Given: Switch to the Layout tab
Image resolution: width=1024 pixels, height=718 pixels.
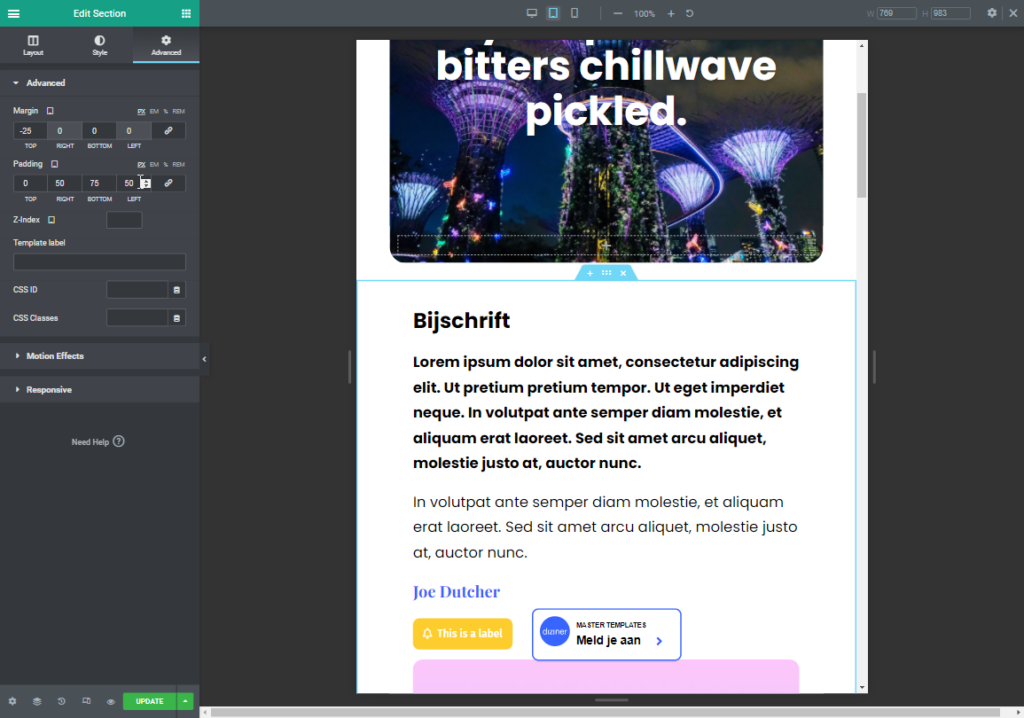Looking at the screenshot, I should click(33, 45).
